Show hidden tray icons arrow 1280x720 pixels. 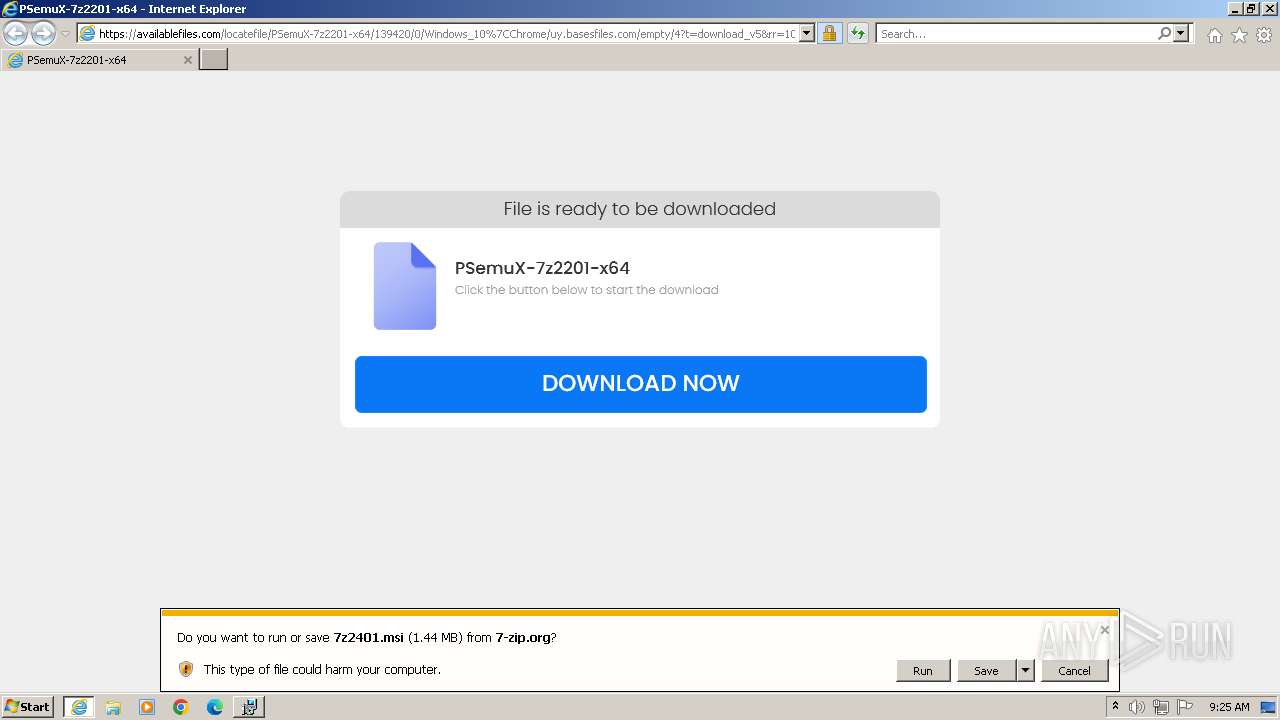1115,706
